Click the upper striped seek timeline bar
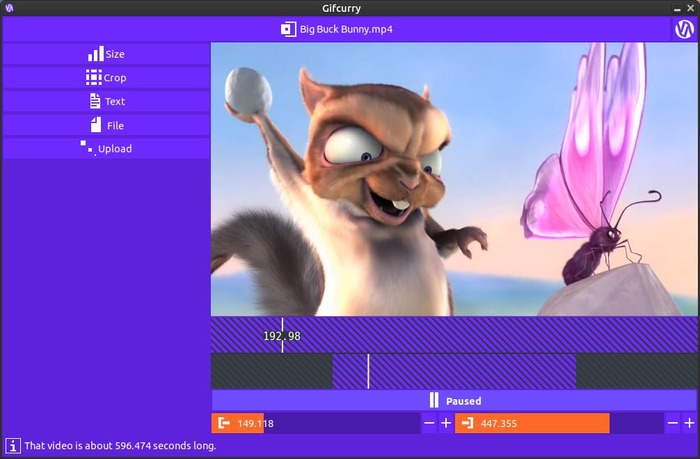The height and width of the screenshot is (459, 700). (x=454, y=335)
